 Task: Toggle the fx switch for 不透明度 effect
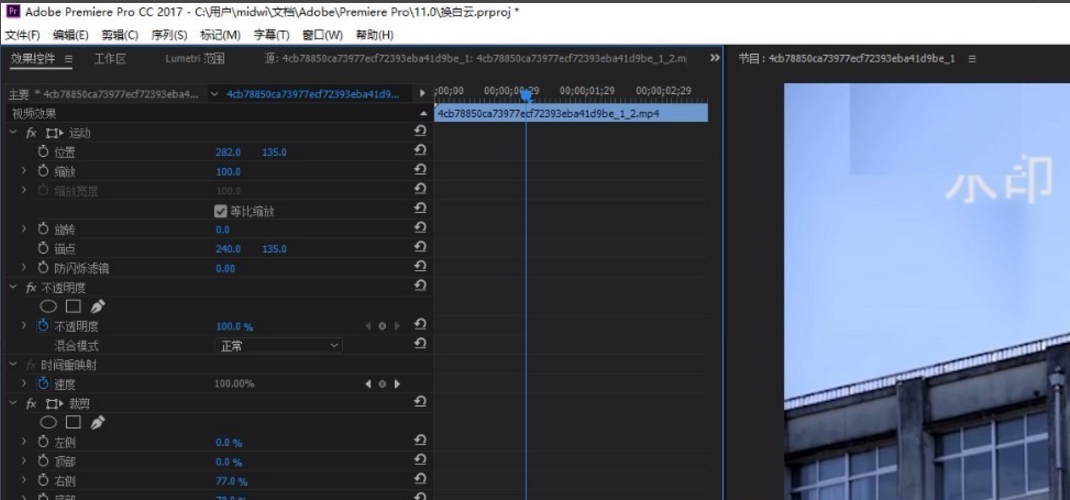click(x=31, y=288)
